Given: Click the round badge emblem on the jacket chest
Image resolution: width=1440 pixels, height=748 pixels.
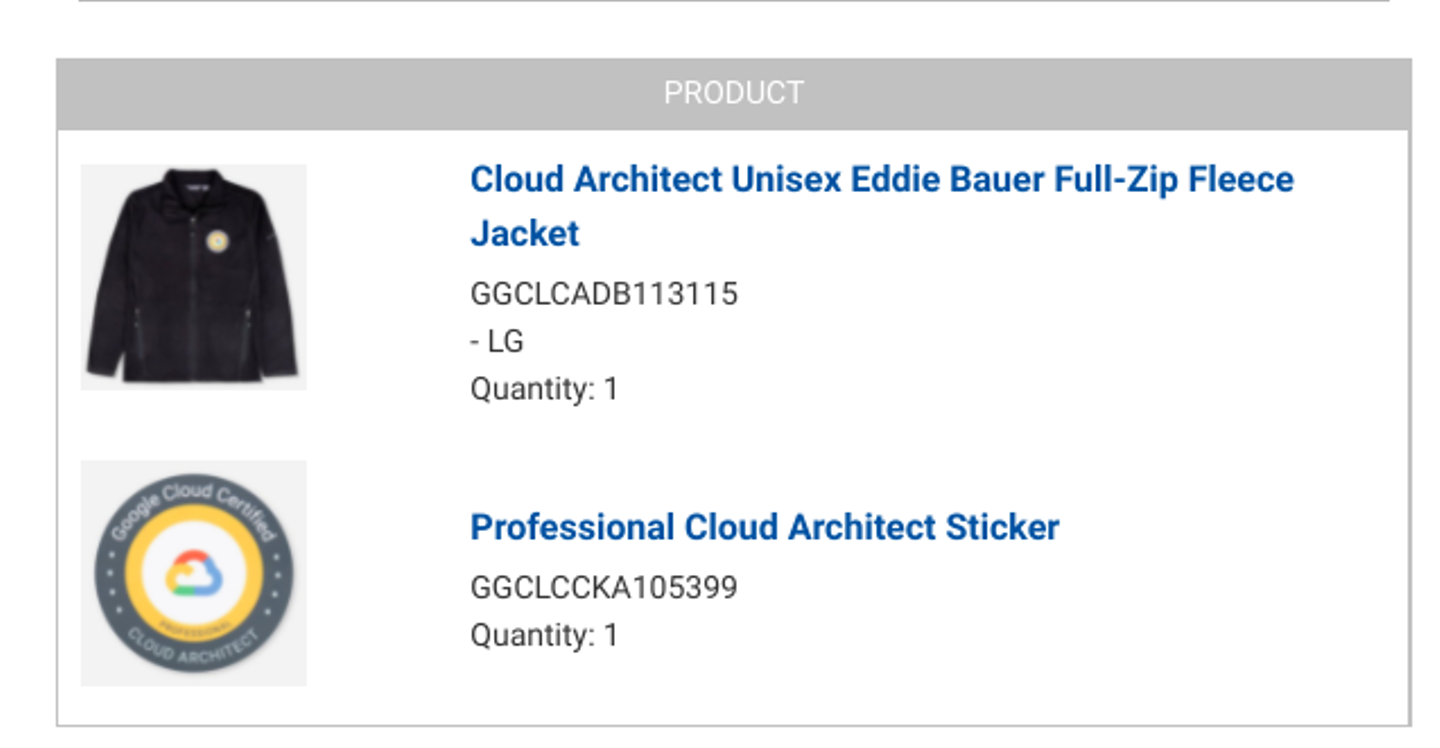Looking at the screenshot, I should 217,241.
